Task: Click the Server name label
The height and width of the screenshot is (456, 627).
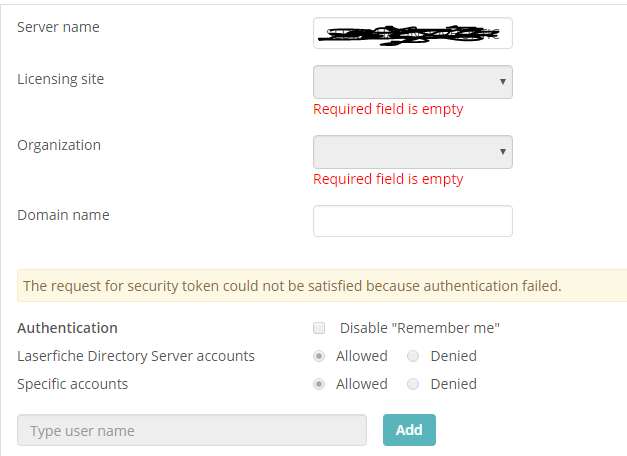Action: tap(58, 26)
